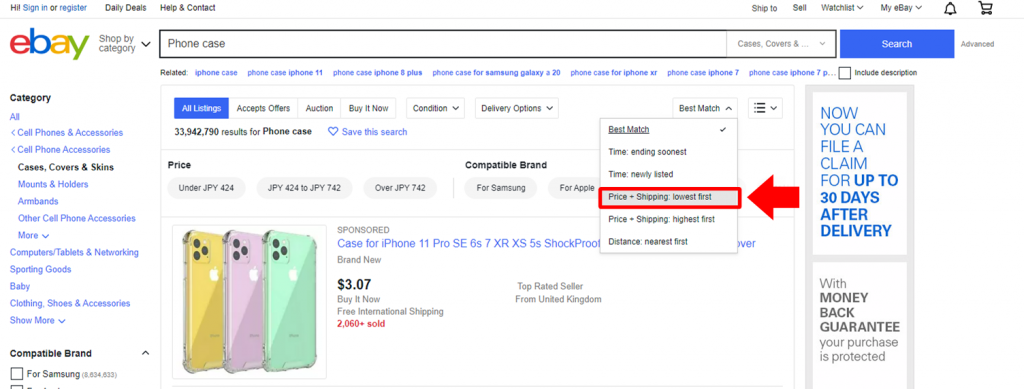This screenshot has width=1024, height=389.
Task: Select Price + Shipping: lowest first
Action: [669, 196]
